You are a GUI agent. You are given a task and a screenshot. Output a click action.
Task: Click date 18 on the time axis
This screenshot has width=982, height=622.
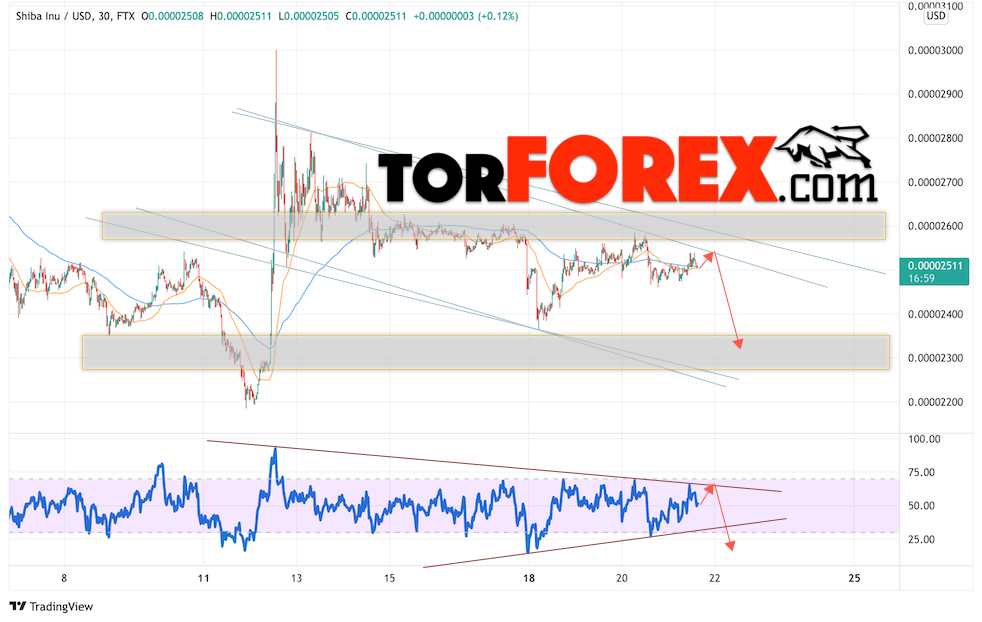click(529, 578)
